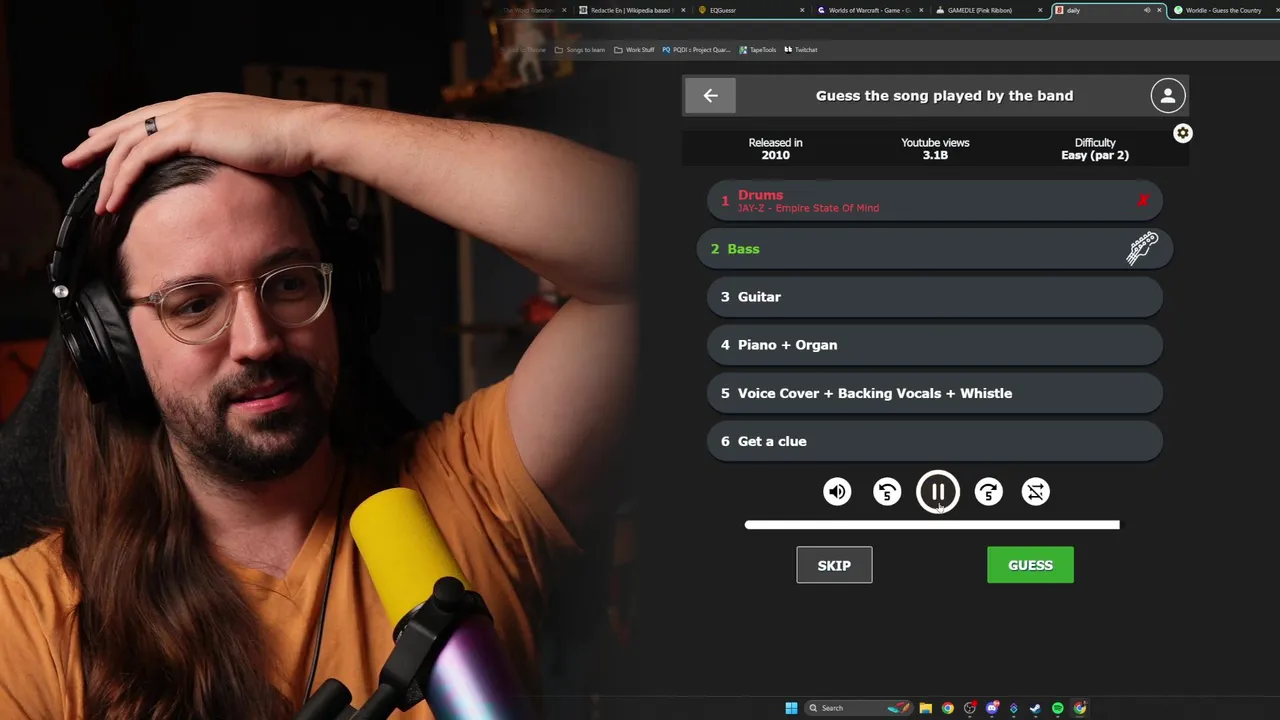1280x720 pixels.
Task: Mute audio with the speaker icon
Action: [837, 492]
